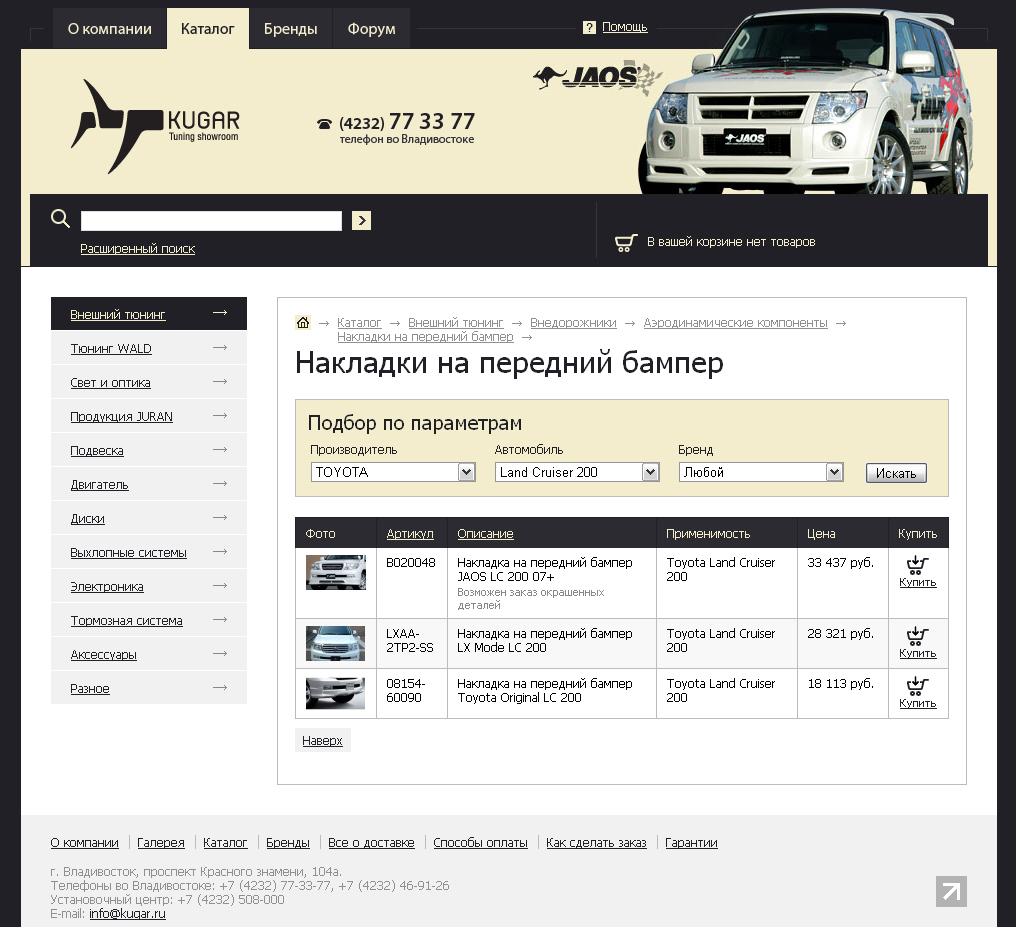The width and height of the screenshot is (1016, 927).
Task: Switch to the Каталог tab
Action: 207,29
